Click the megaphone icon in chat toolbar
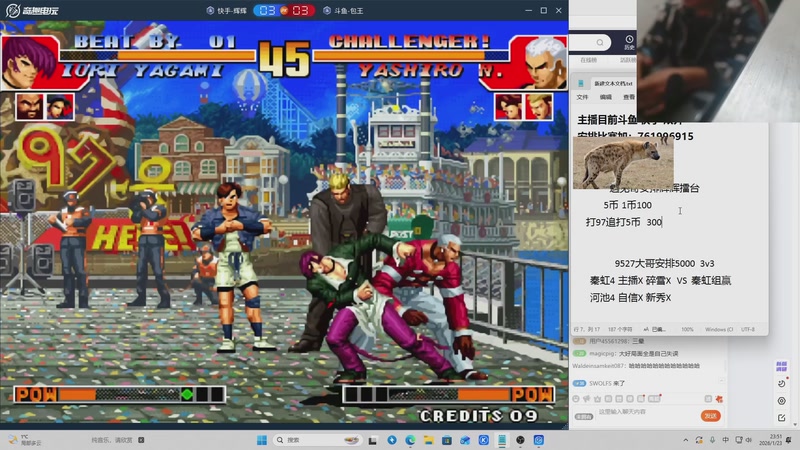Screen dimensions: 800x450 (x=587, y=399)
